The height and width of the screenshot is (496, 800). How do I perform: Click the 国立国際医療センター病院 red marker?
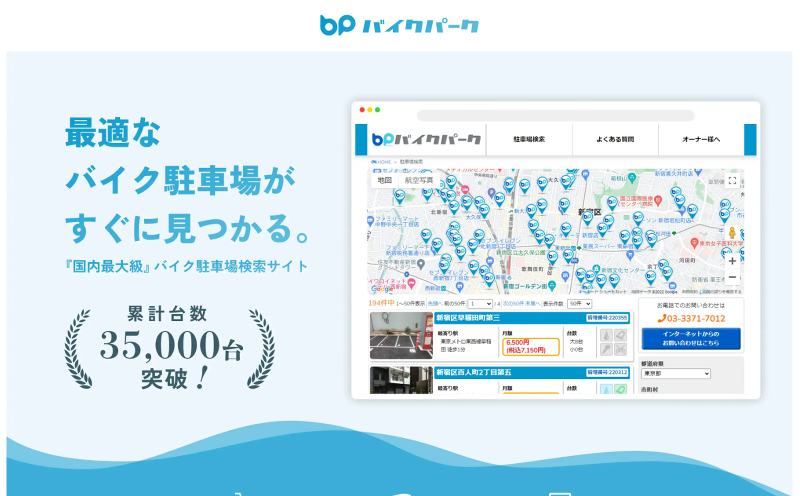(x=658, y=201)
